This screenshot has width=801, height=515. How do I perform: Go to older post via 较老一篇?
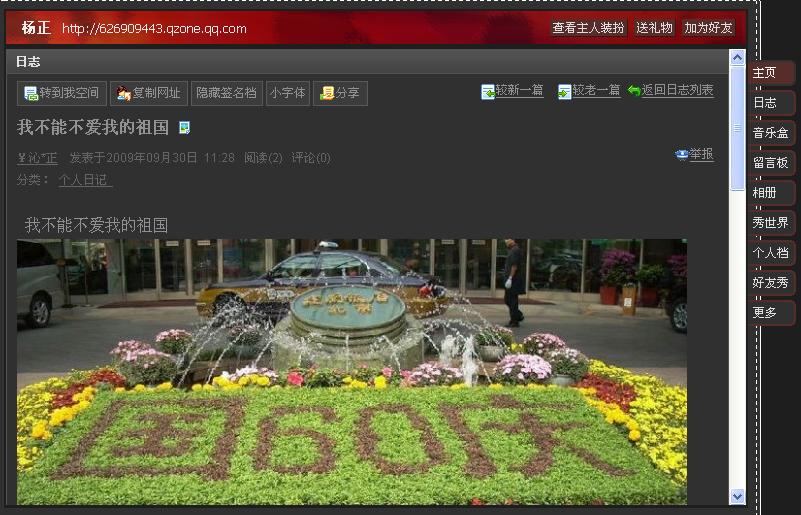pos(589,91)
